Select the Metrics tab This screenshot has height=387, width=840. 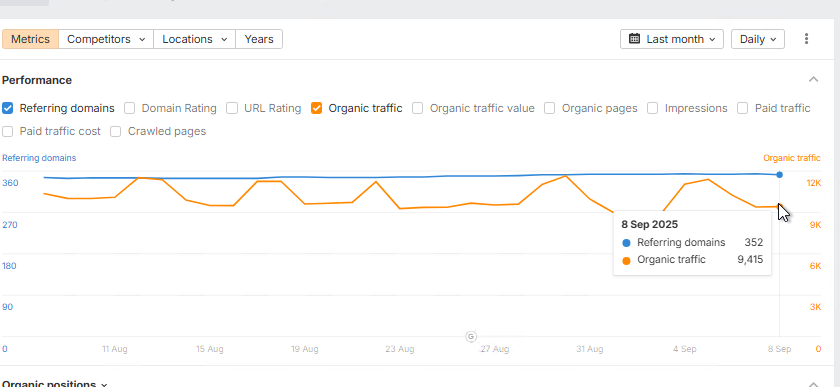[x=31, y=39]
